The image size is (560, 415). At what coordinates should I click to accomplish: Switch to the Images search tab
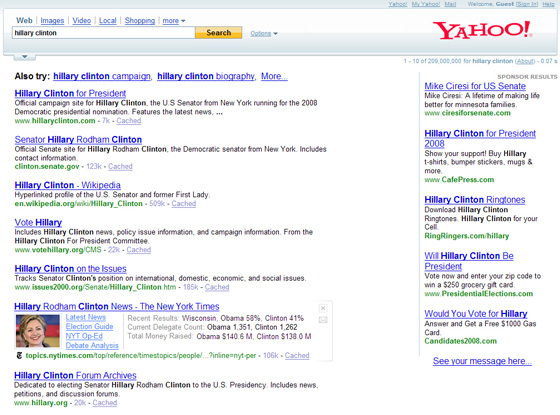pos(52,21)
